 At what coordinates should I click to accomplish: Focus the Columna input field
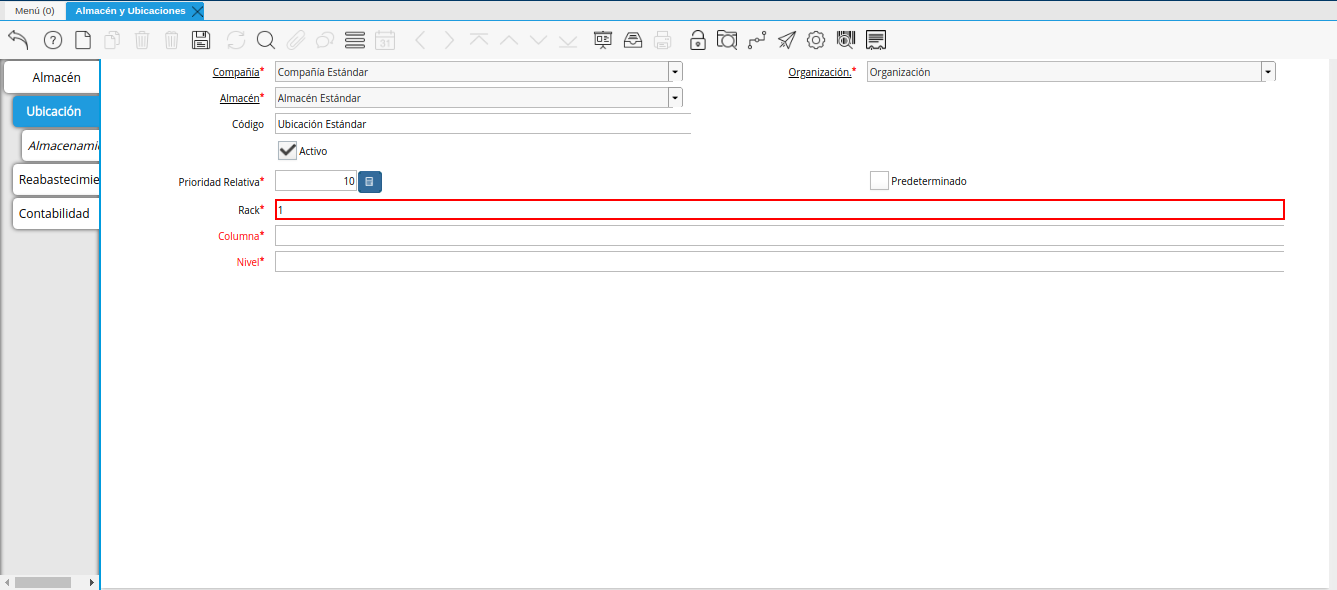click(780, 236)
